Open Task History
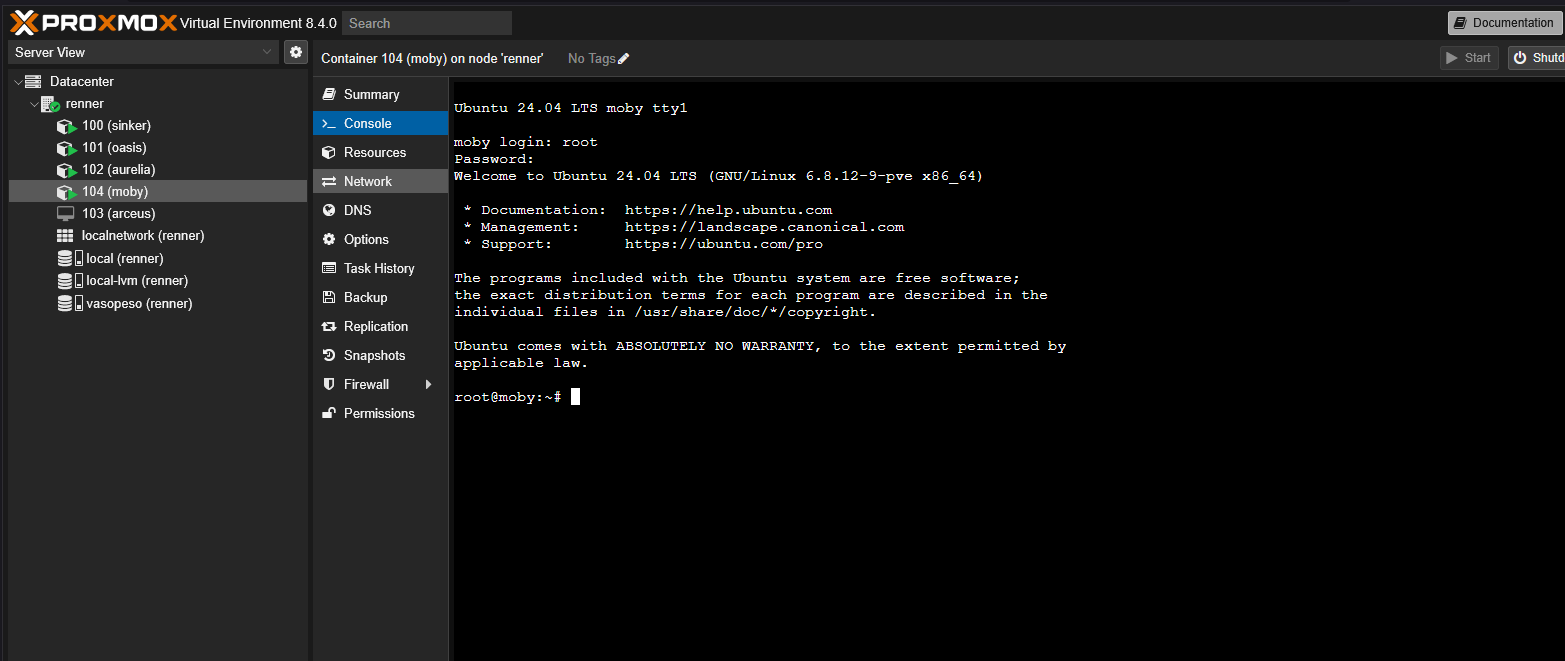 pyautogui.click(x=380, y=268)
